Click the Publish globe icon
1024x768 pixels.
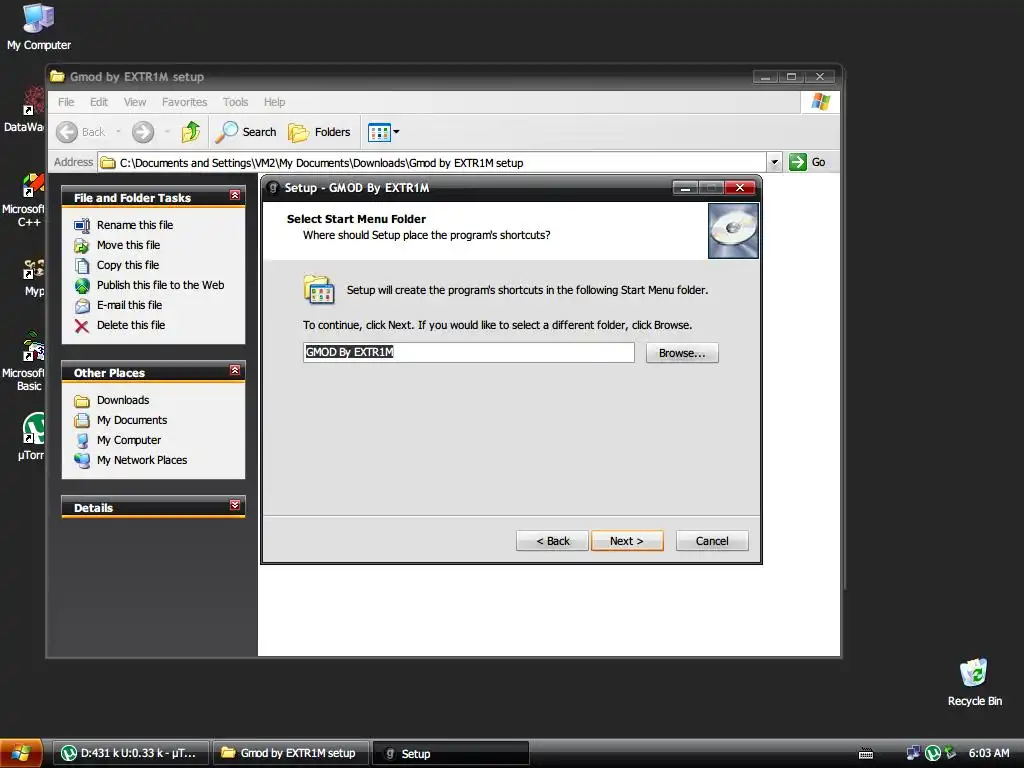click(82, 285)
